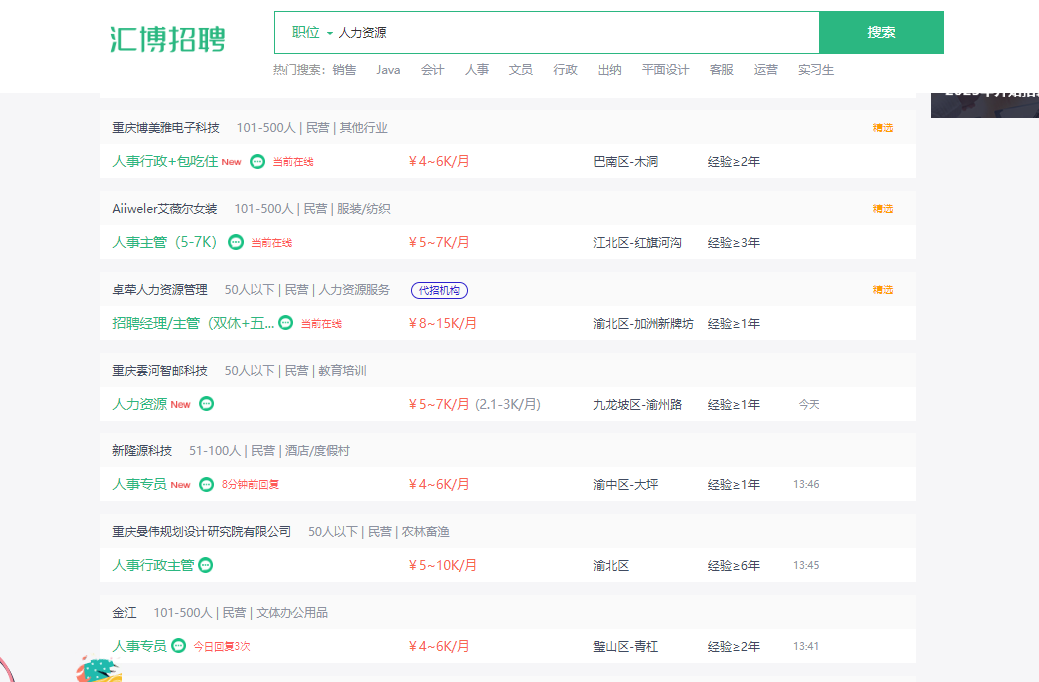Open company 金江

(x=124, y=612)
